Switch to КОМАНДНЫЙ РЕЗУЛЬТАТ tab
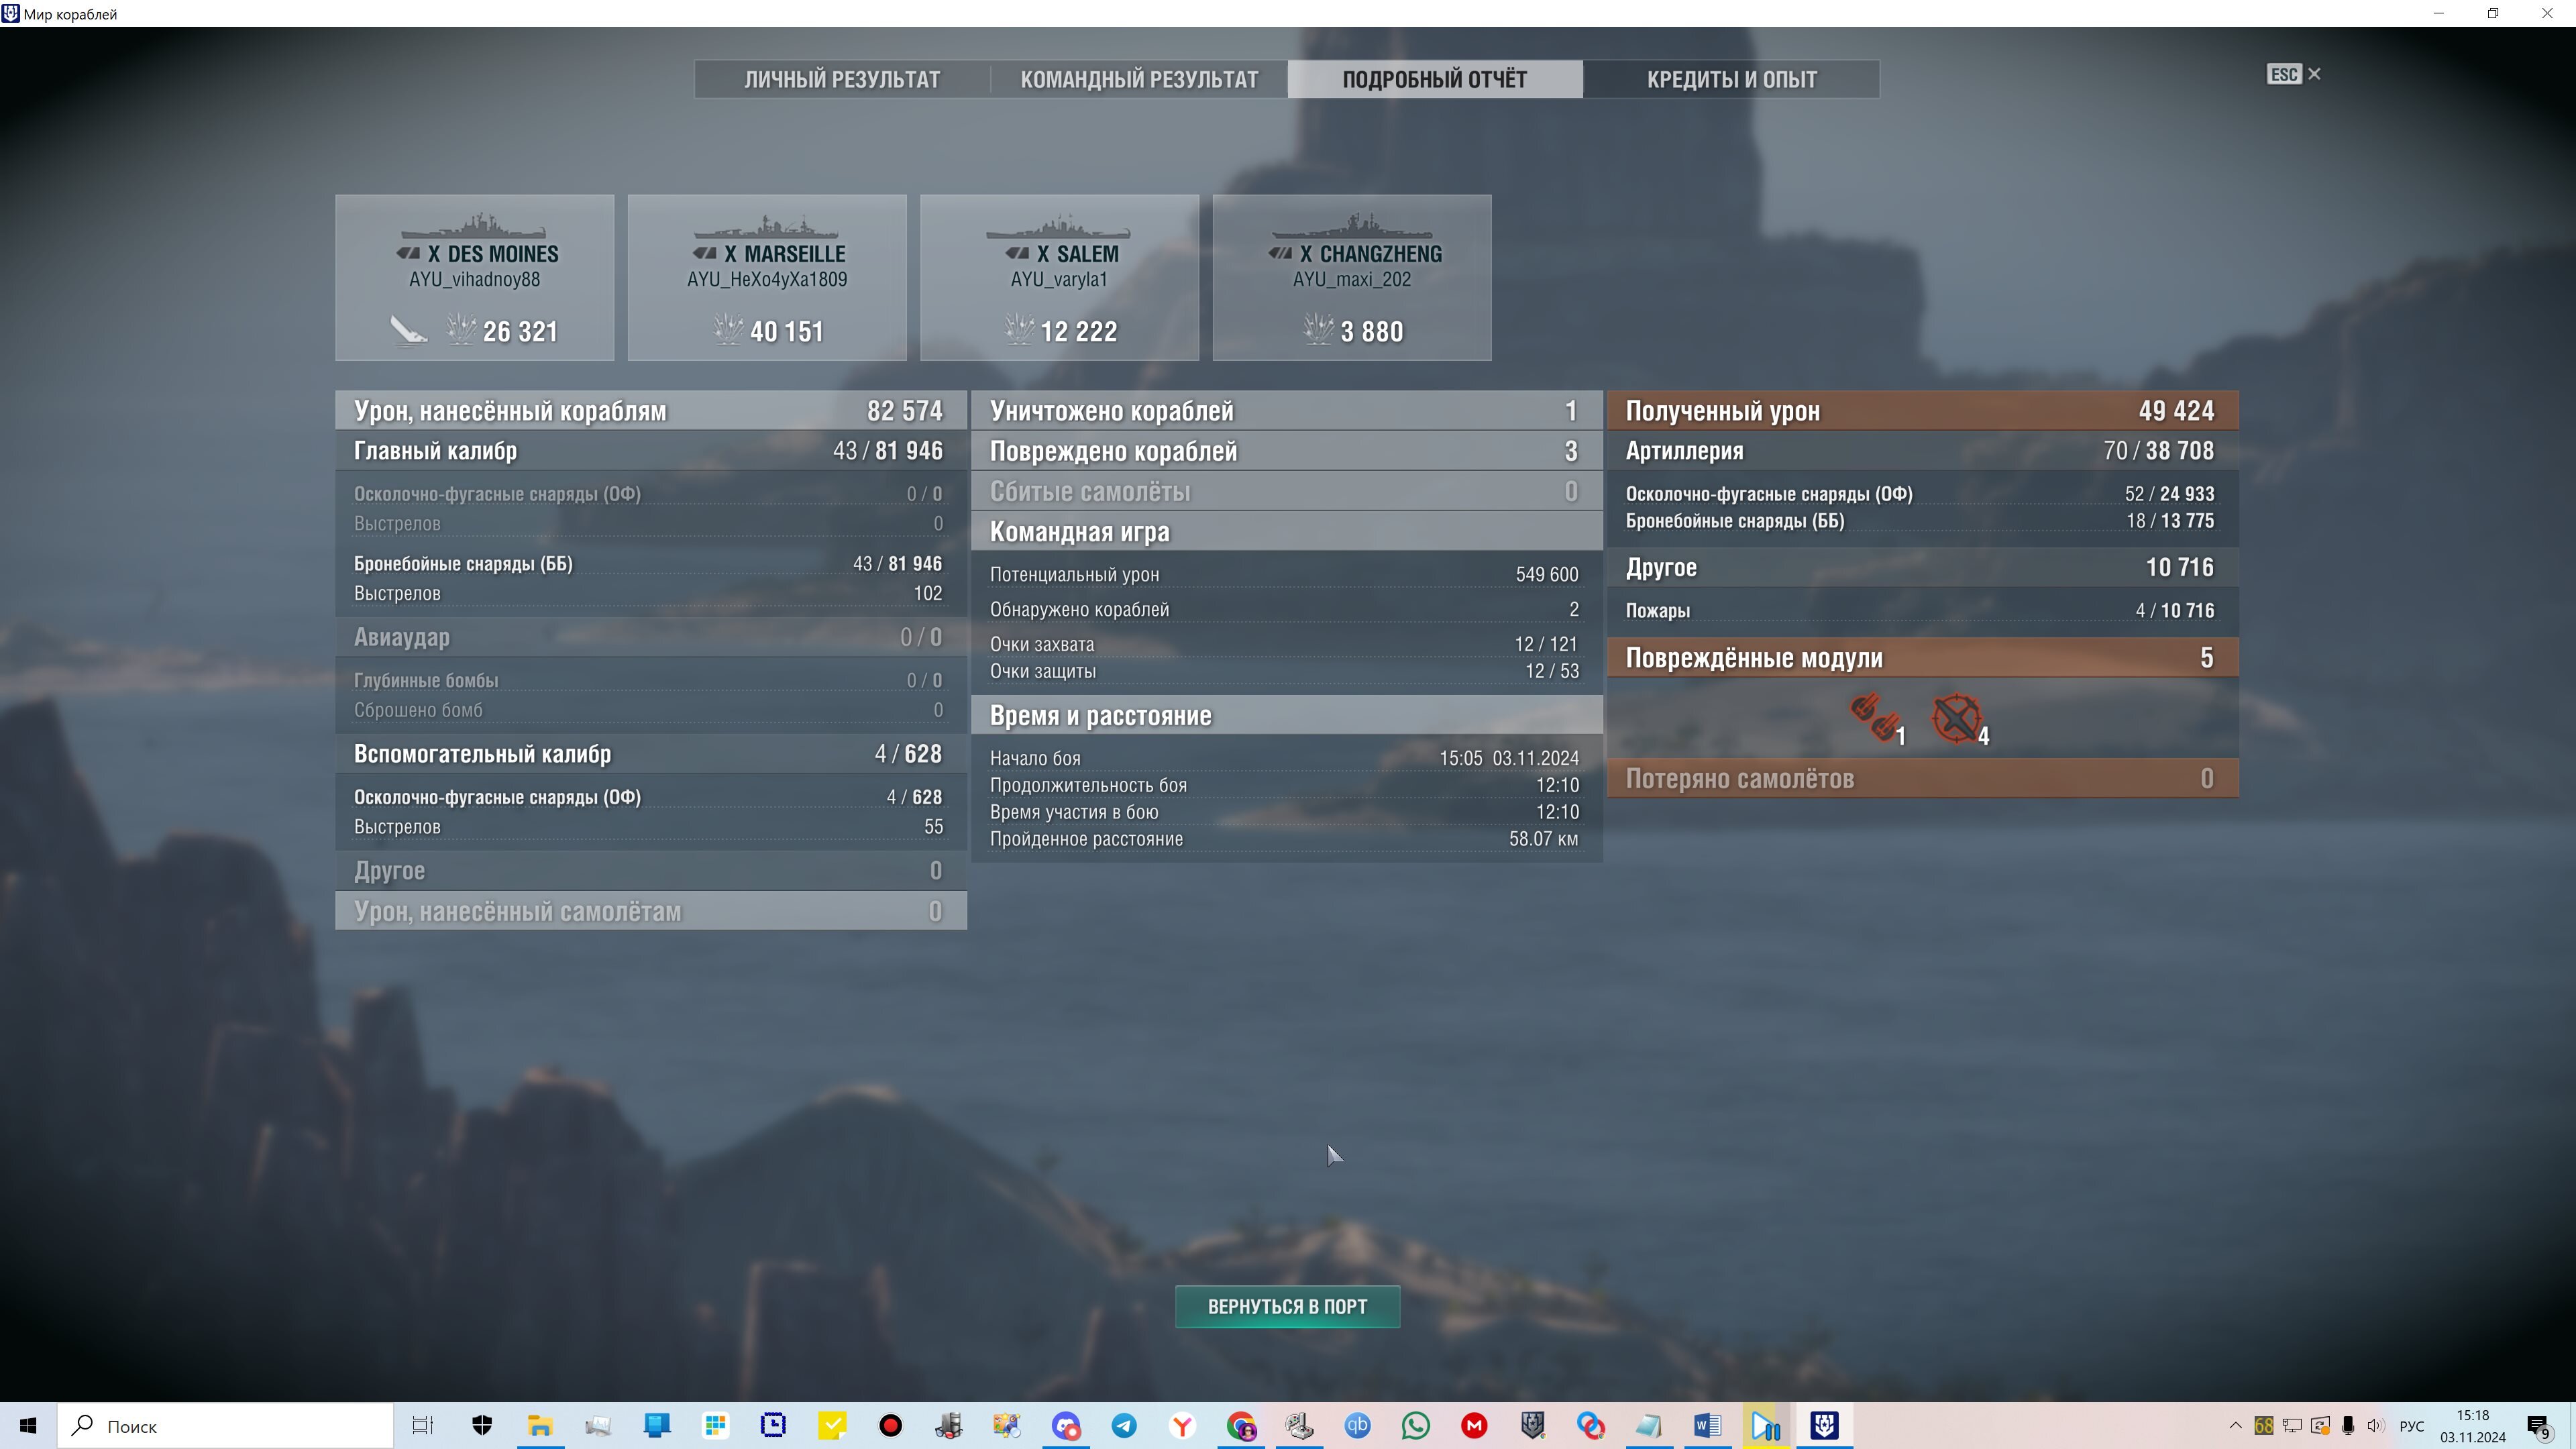Image resolution: width=2576 pixels, height=1449 pixels. point(1139,79)
